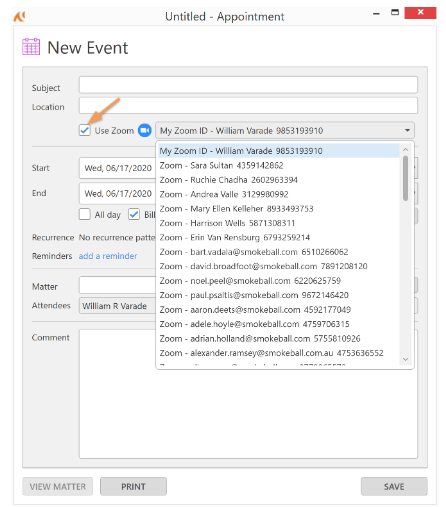Image resolution: width=446 pixels, height=507 pixels.
Task: Choose Zoom - Erin Van Rensburg entry
Action: (x=279, y=238)
